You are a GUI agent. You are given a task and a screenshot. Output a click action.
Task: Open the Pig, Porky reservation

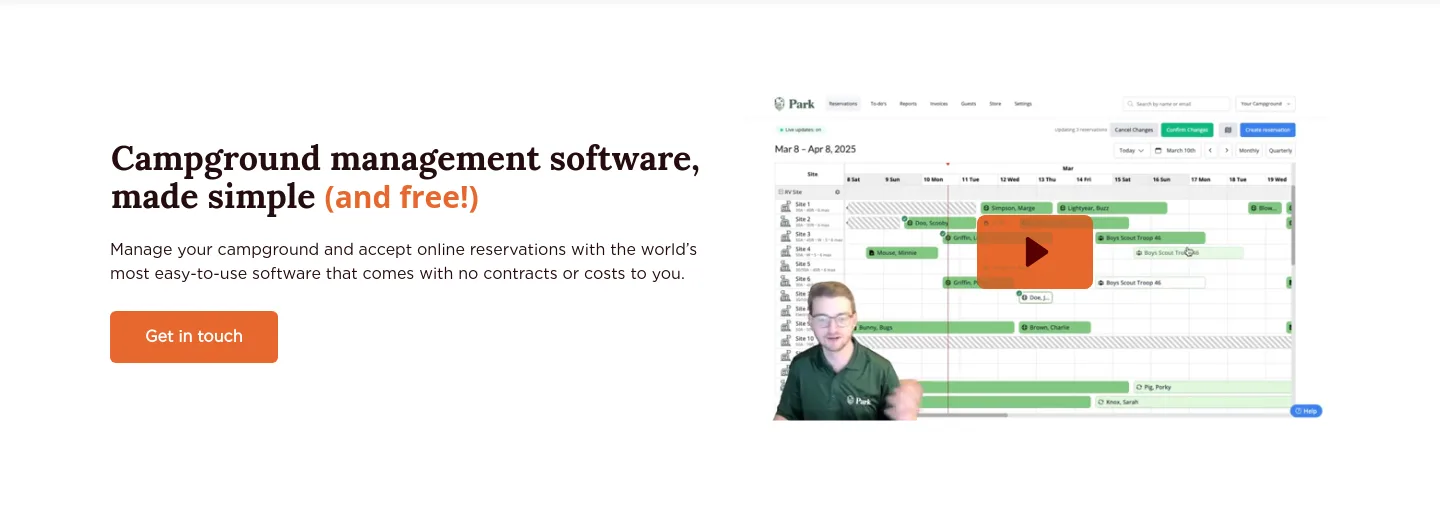1212,387
